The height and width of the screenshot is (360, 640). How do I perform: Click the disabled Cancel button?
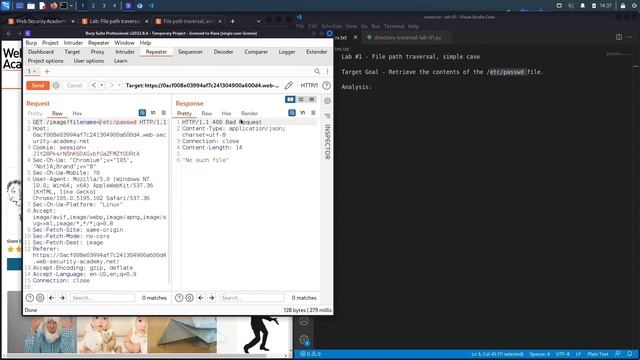(74, 85)
